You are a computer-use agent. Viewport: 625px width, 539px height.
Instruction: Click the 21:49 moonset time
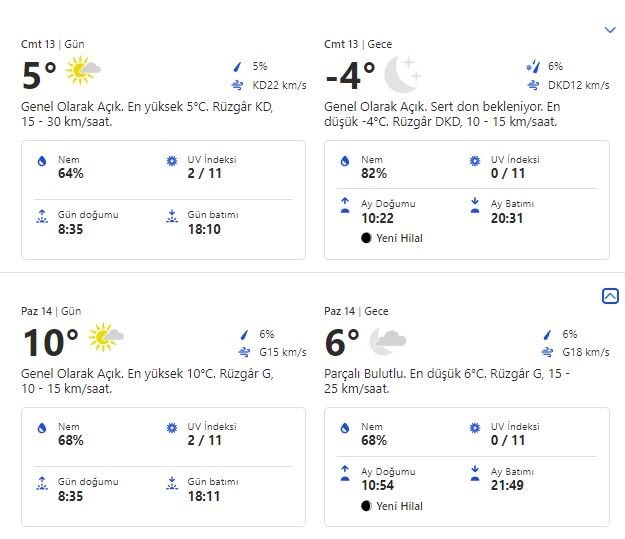(506, 486)
